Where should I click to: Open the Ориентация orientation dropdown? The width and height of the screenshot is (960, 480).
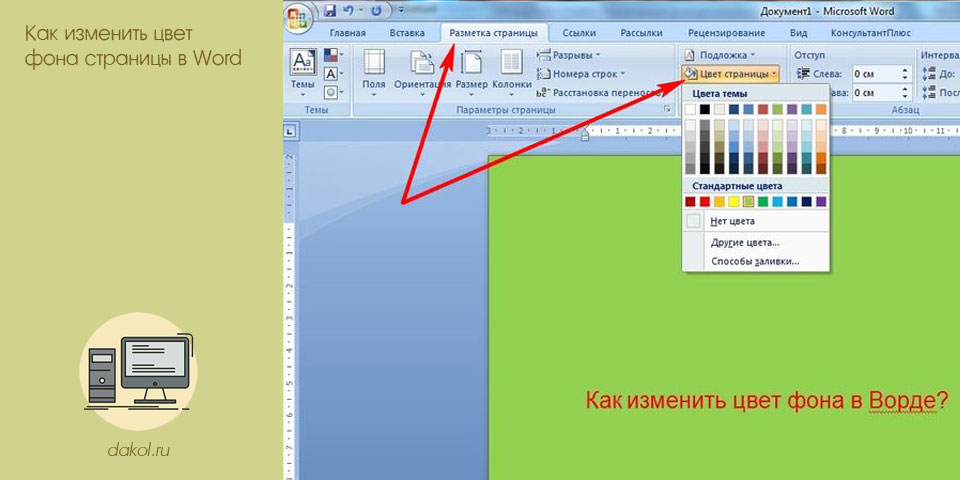tap(422, 72)
